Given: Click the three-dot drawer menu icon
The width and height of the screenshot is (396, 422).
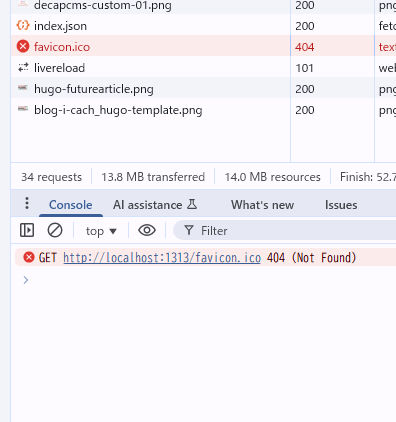Looking at the screenshot, I should click(27, 203).
